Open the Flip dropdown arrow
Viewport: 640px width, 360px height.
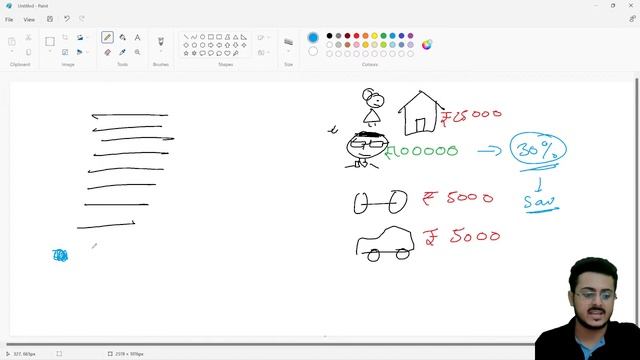87,52
